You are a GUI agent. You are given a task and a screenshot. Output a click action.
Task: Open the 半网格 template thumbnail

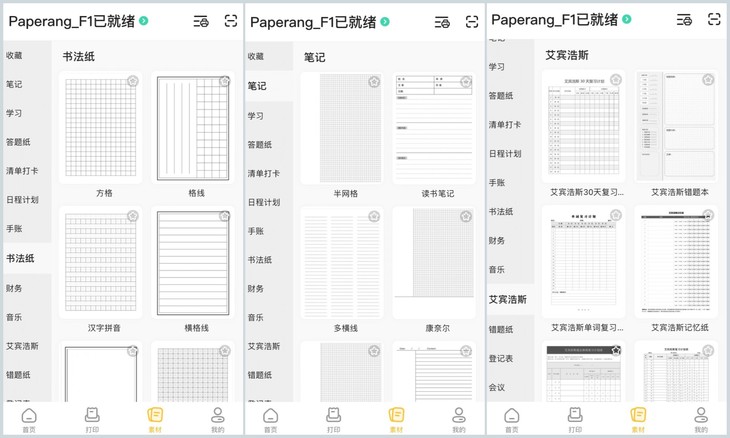[342, 128]
